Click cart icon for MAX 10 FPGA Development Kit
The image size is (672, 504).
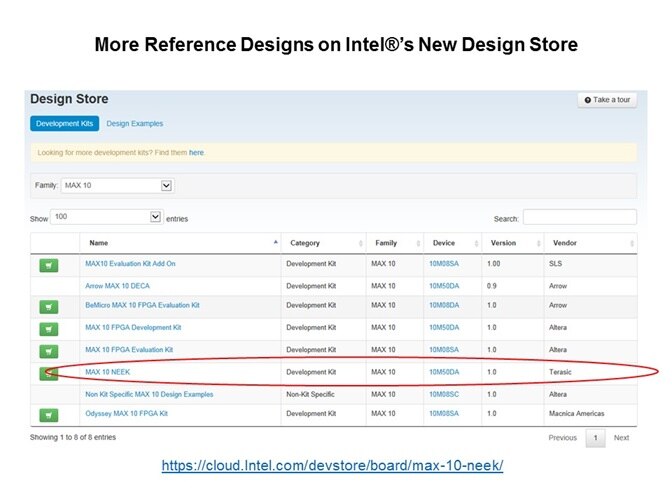48,329
